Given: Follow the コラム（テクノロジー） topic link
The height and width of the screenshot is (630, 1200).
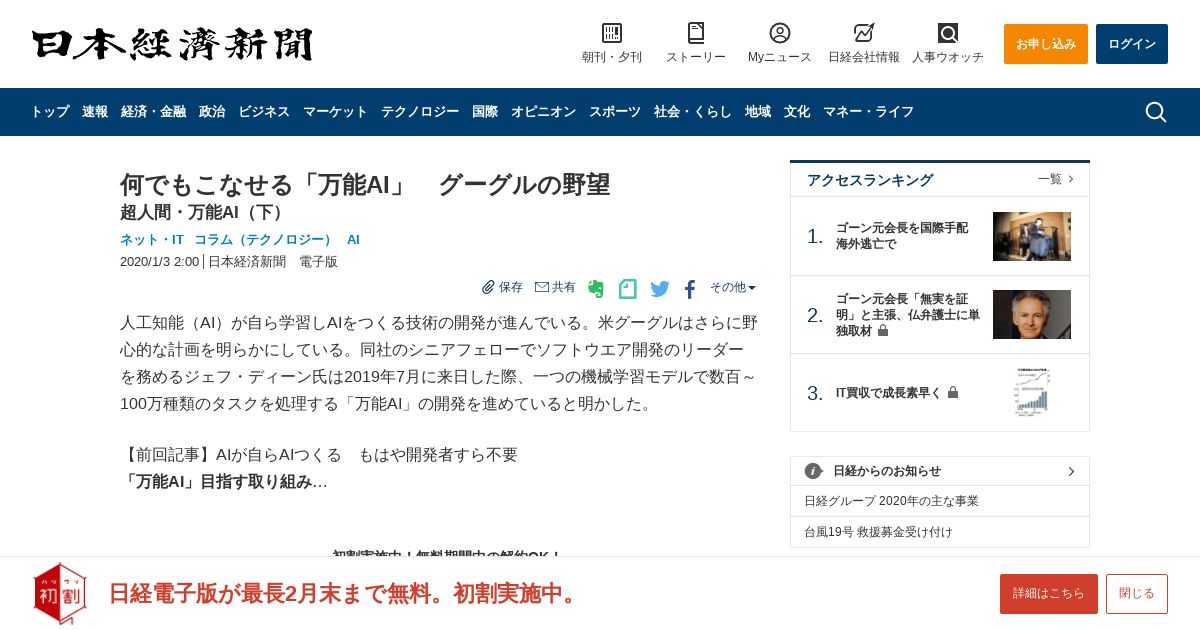Looking at the screenshot, I should [x=265, y=240].
